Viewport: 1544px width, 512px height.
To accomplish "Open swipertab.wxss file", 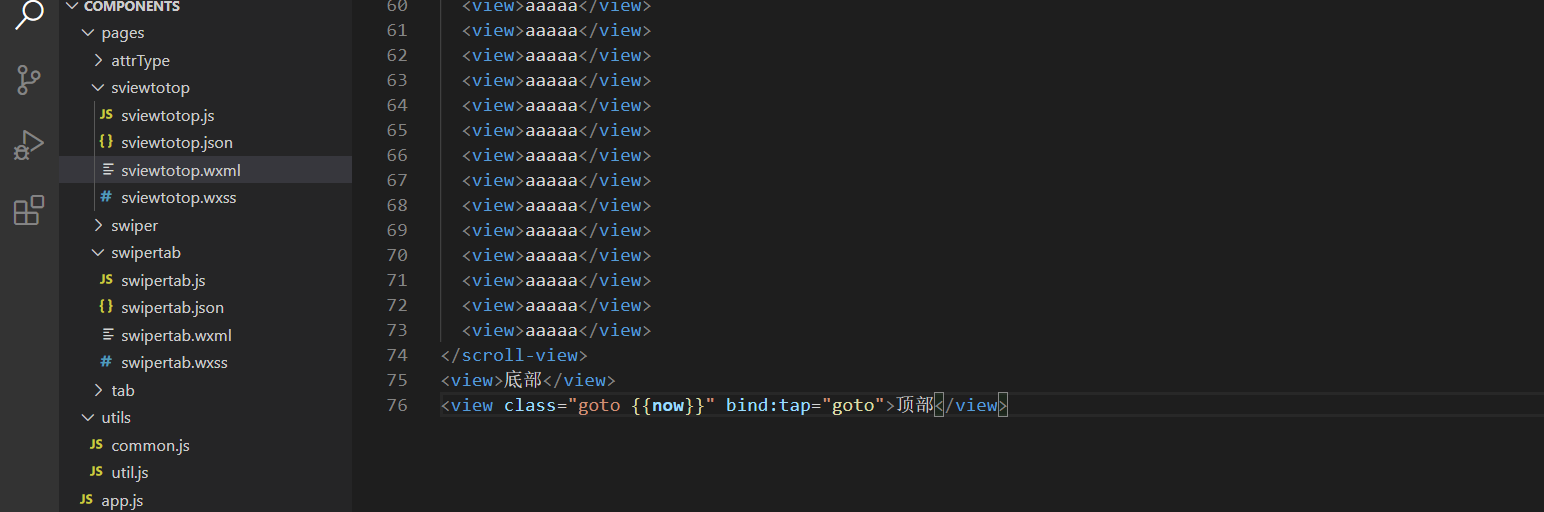I will click(x=174, y=363).
